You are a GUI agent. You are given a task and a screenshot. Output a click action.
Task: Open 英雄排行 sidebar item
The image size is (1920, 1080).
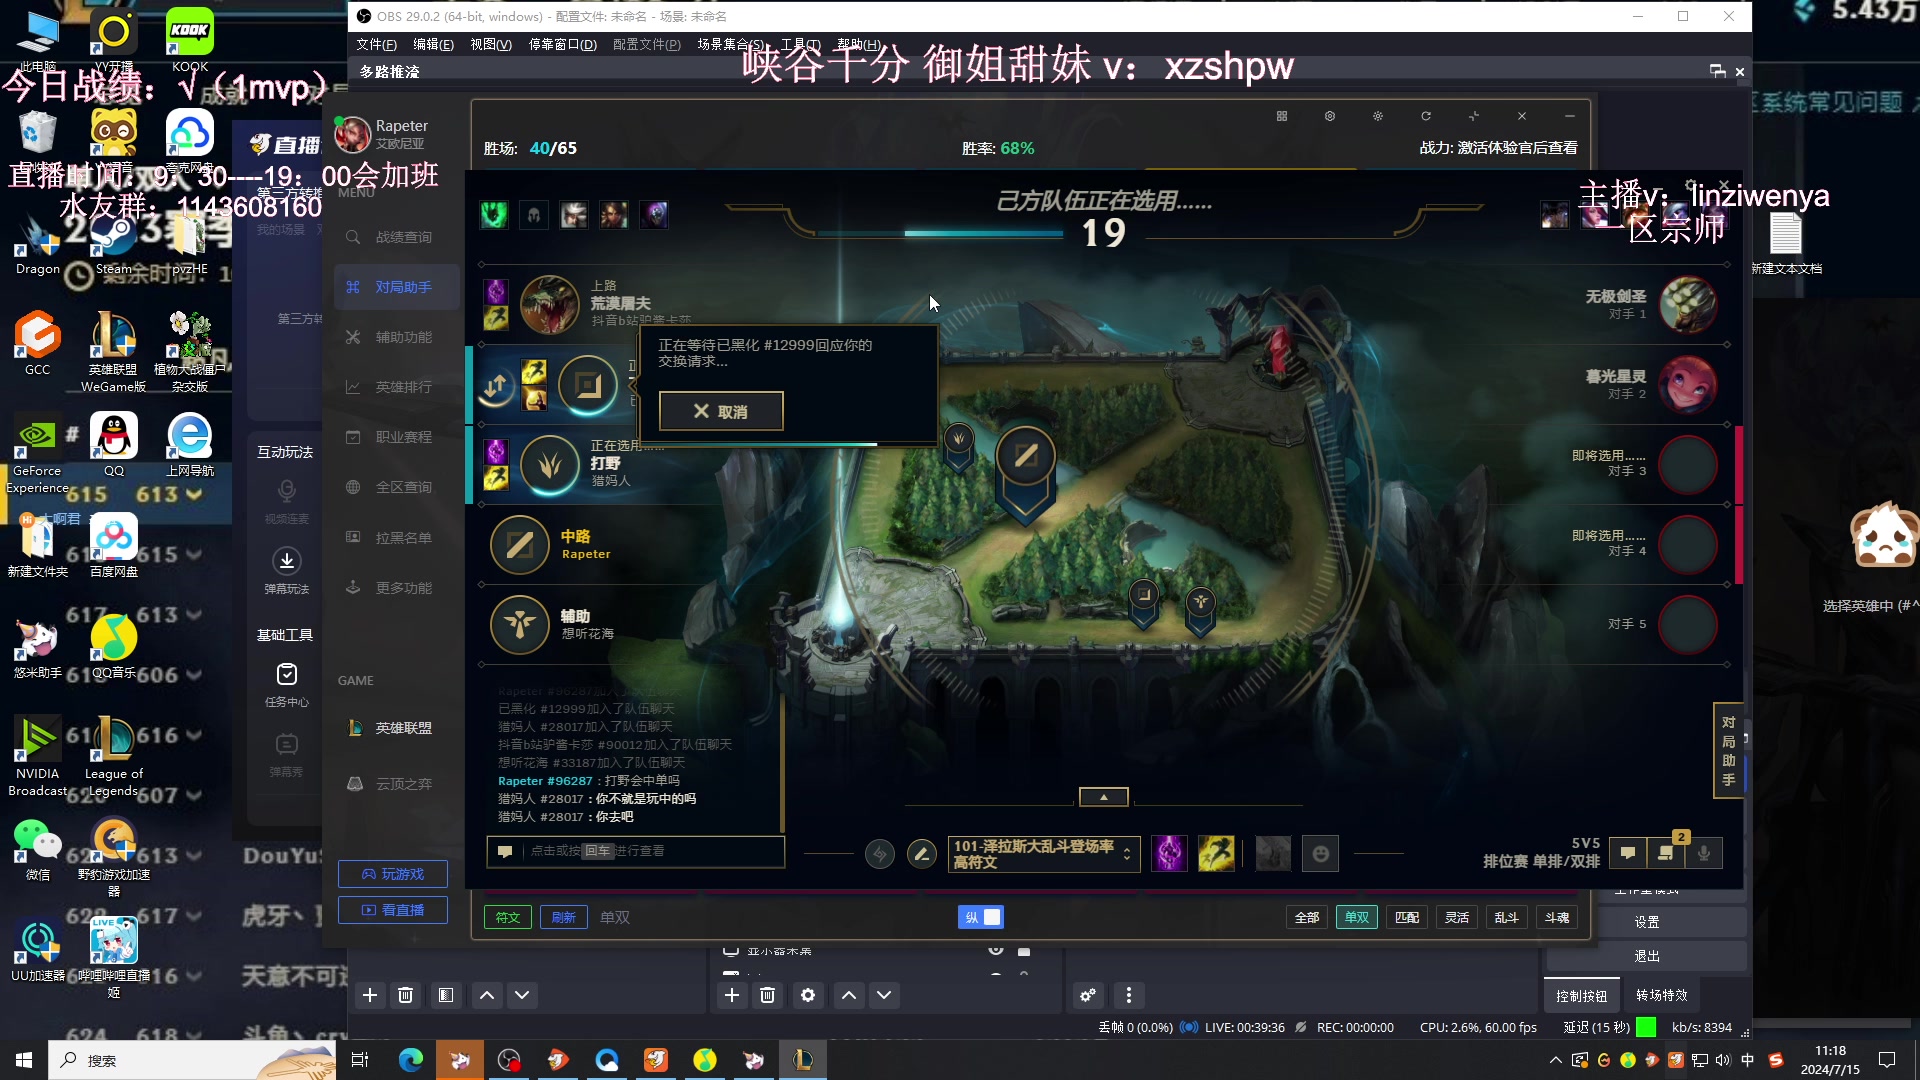click(390, 387)
